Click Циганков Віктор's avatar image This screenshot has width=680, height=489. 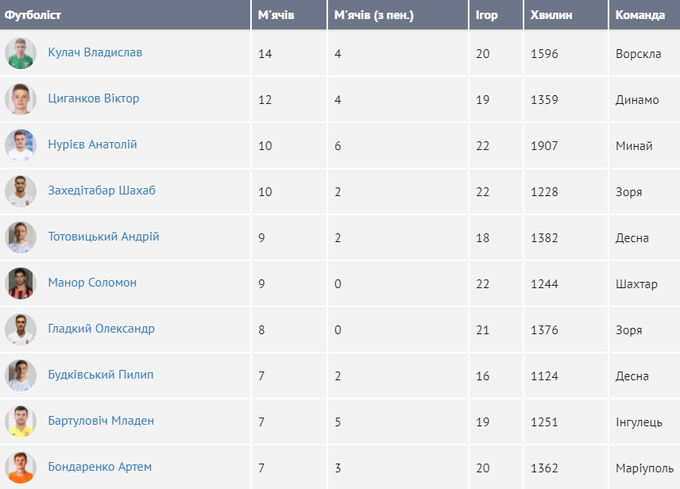[20, 99]
